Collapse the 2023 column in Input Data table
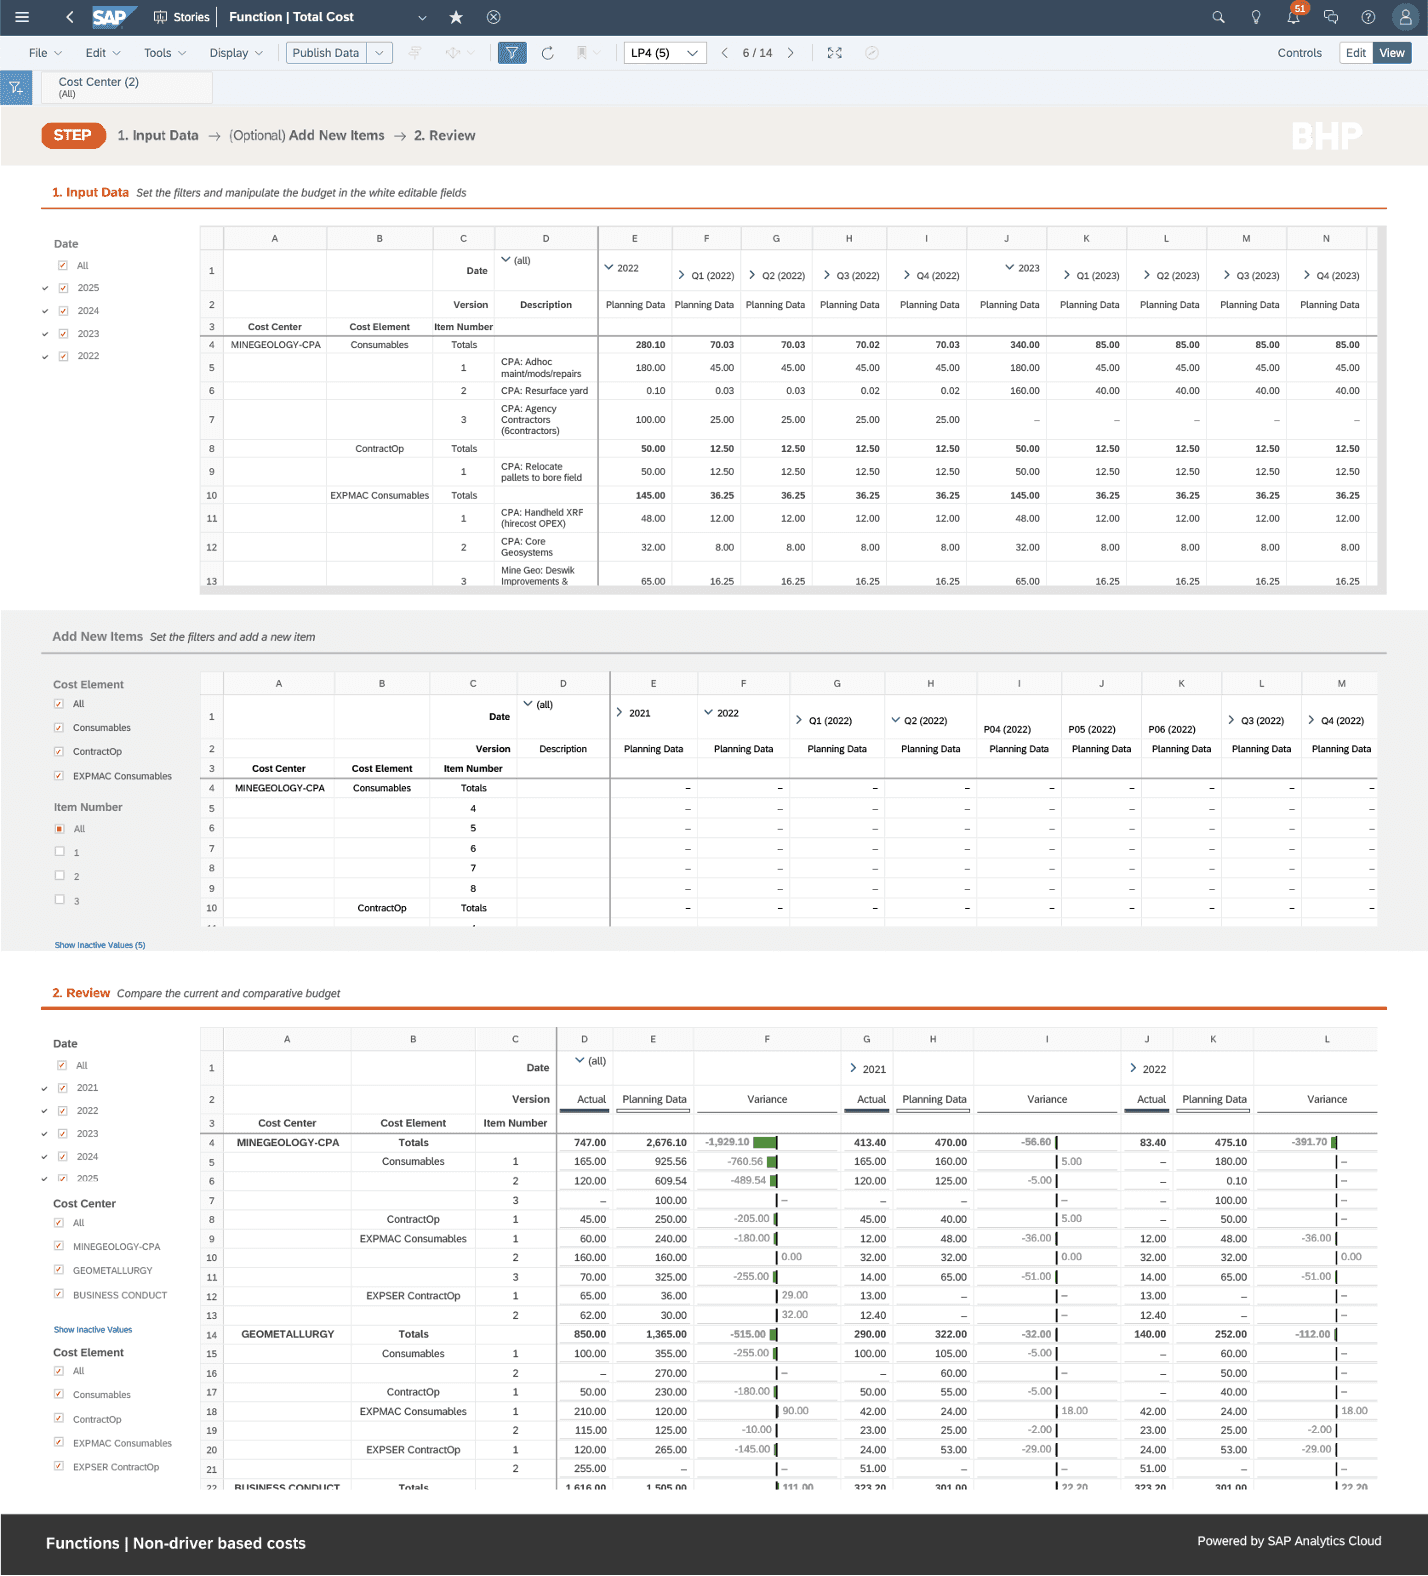This screenshot has height=1576, width=1428. click(x=1010, y=268)
